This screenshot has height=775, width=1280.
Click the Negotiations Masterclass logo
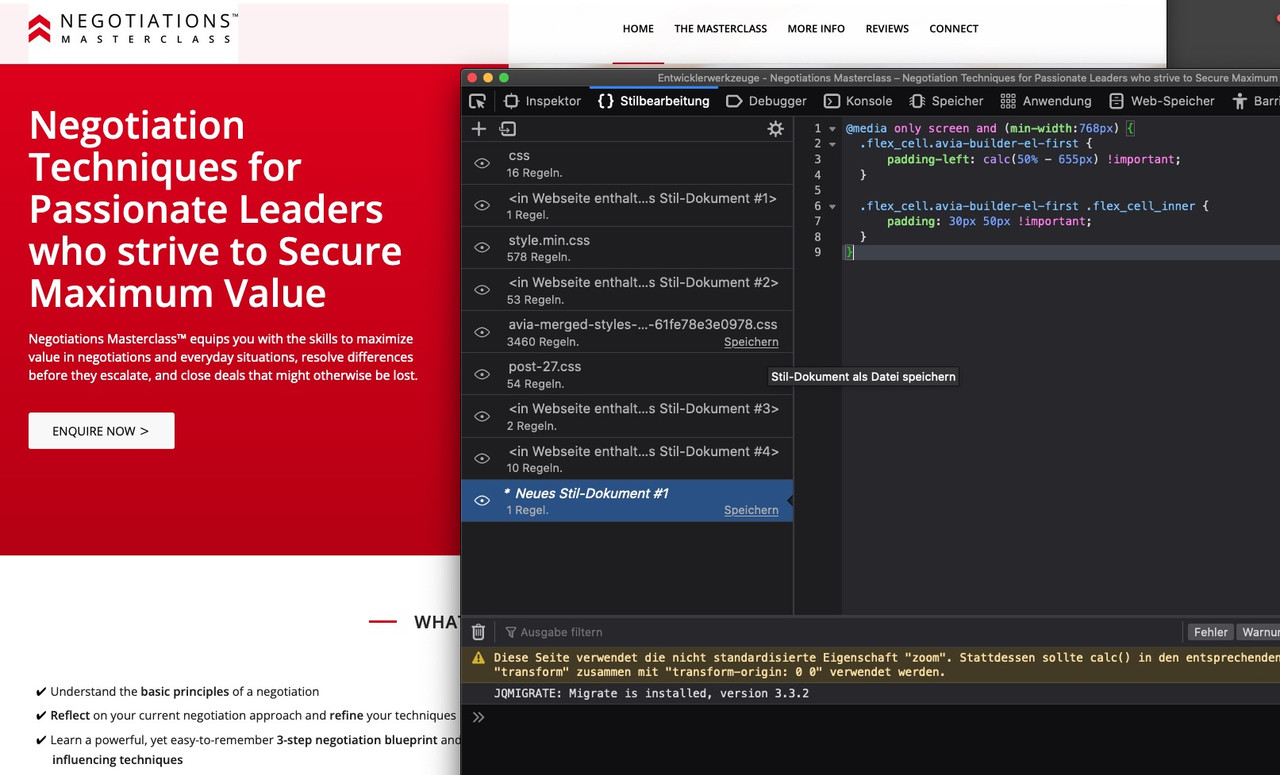click(x=133, y=29)
